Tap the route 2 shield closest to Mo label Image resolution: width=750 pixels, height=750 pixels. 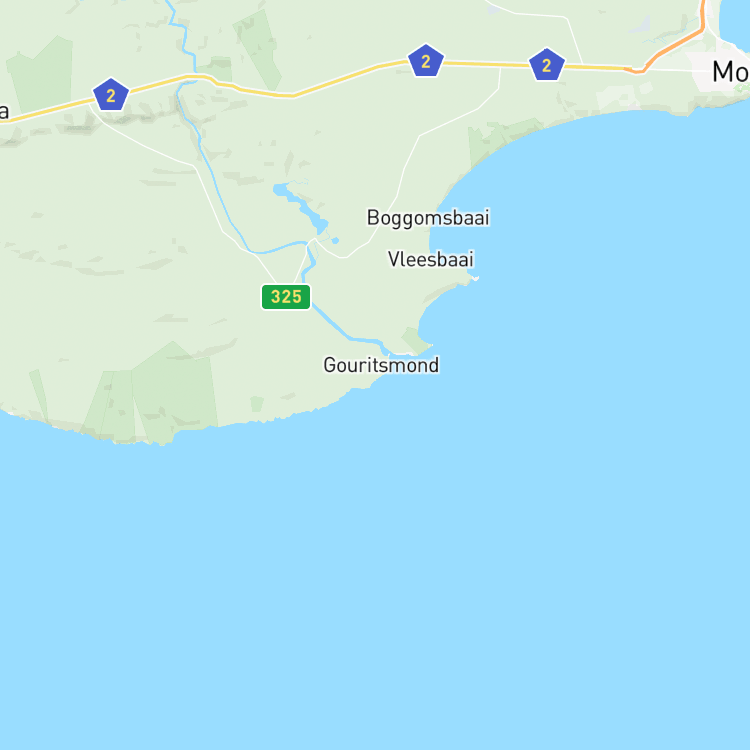[547, 65]
